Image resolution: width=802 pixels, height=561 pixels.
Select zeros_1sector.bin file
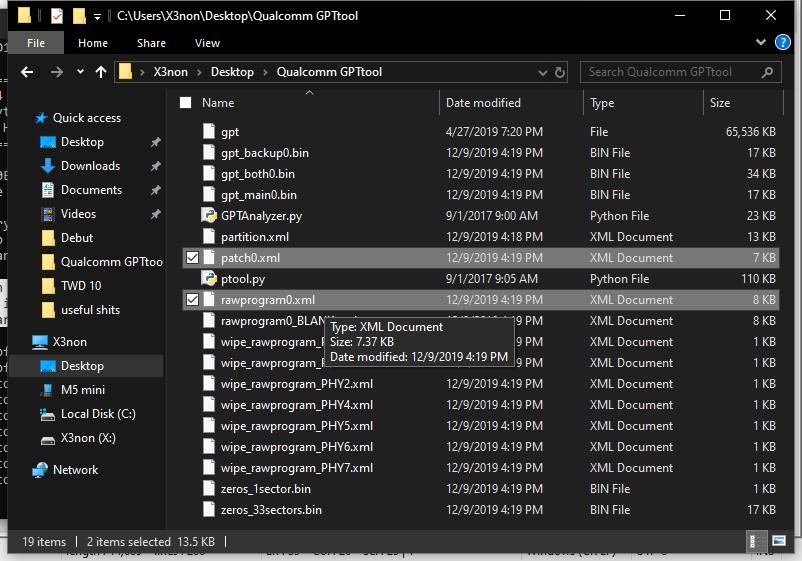click(x=265, y=488)
